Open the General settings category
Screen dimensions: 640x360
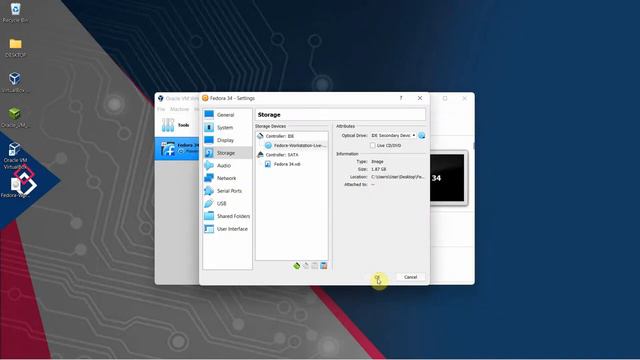(227, 115)
